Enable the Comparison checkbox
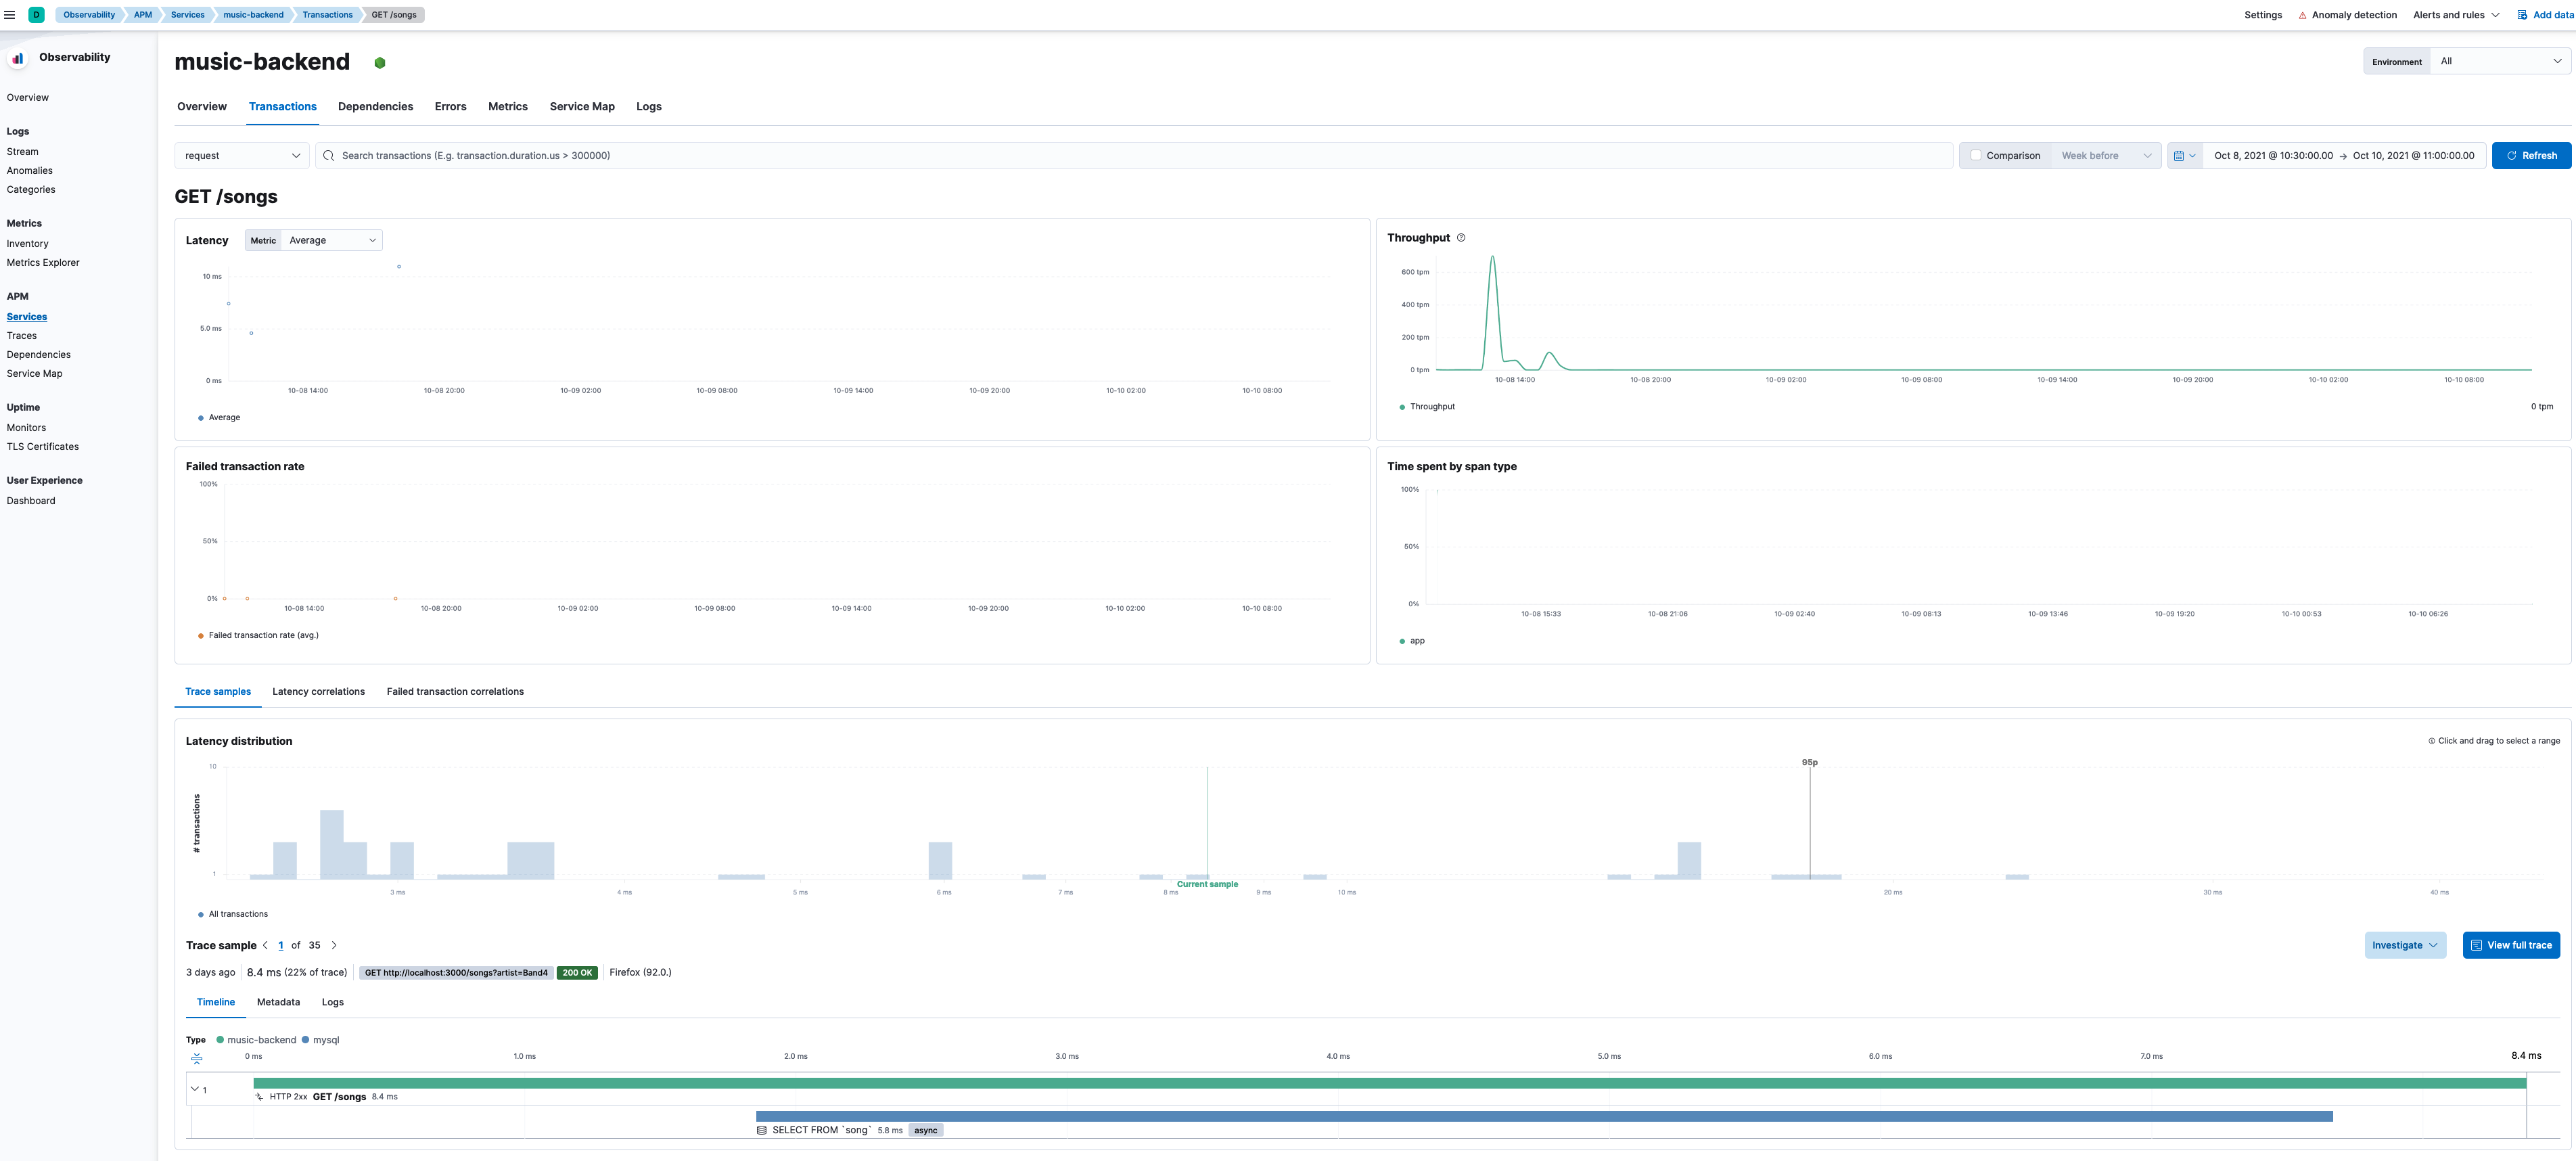The height and width of the screenshot is (1161, 2576). coord(1975,155)
